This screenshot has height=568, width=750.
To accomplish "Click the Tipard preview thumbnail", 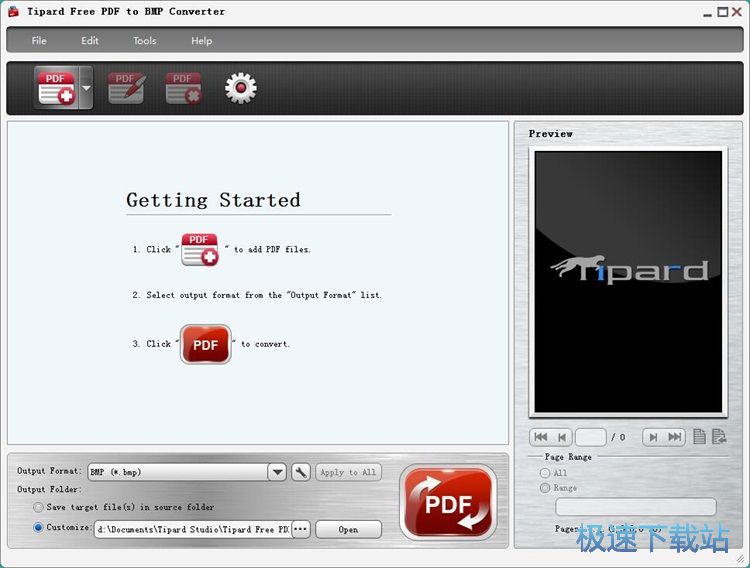I will pyautogui.click(x=628, y=282).
